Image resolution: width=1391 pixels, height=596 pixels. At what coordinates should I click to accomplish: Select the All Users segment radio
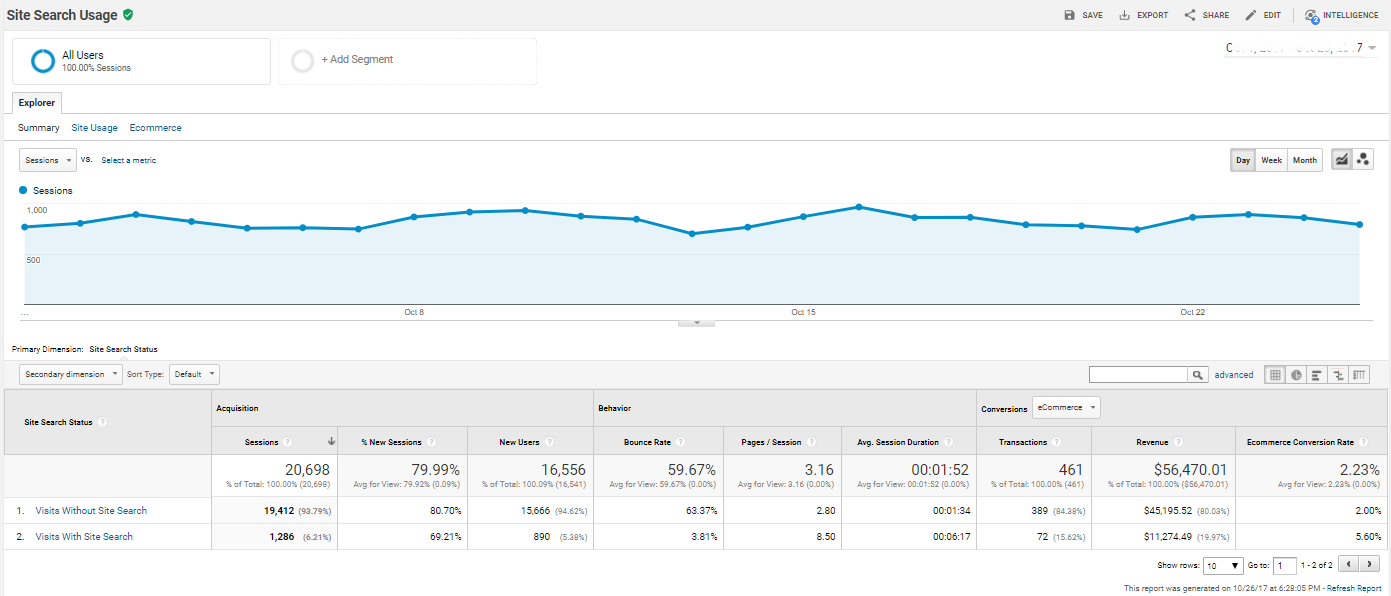point(42,60)
